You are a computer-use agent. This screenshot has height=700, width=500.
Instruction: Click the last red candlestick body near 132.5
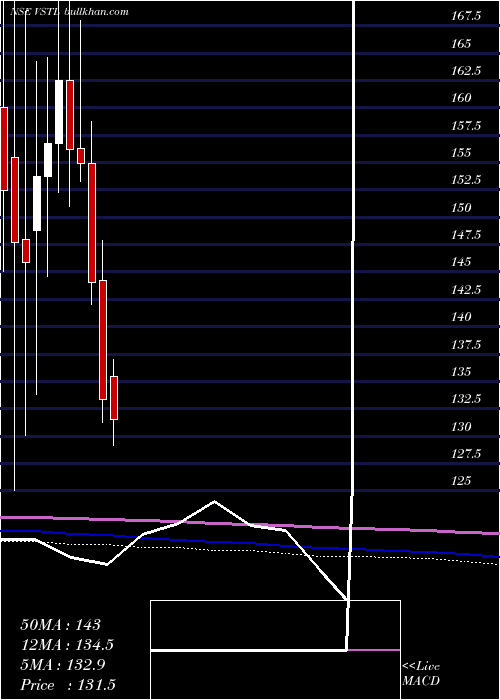(114, 398)
